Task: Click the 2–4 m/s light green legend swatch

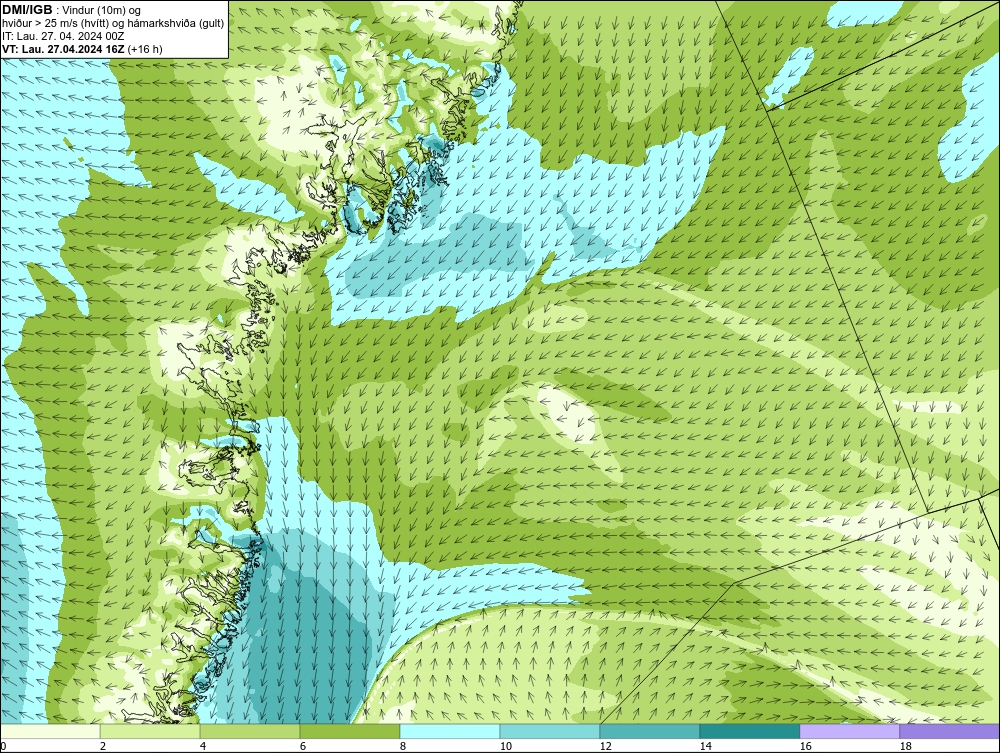Action: pos(150,731)
